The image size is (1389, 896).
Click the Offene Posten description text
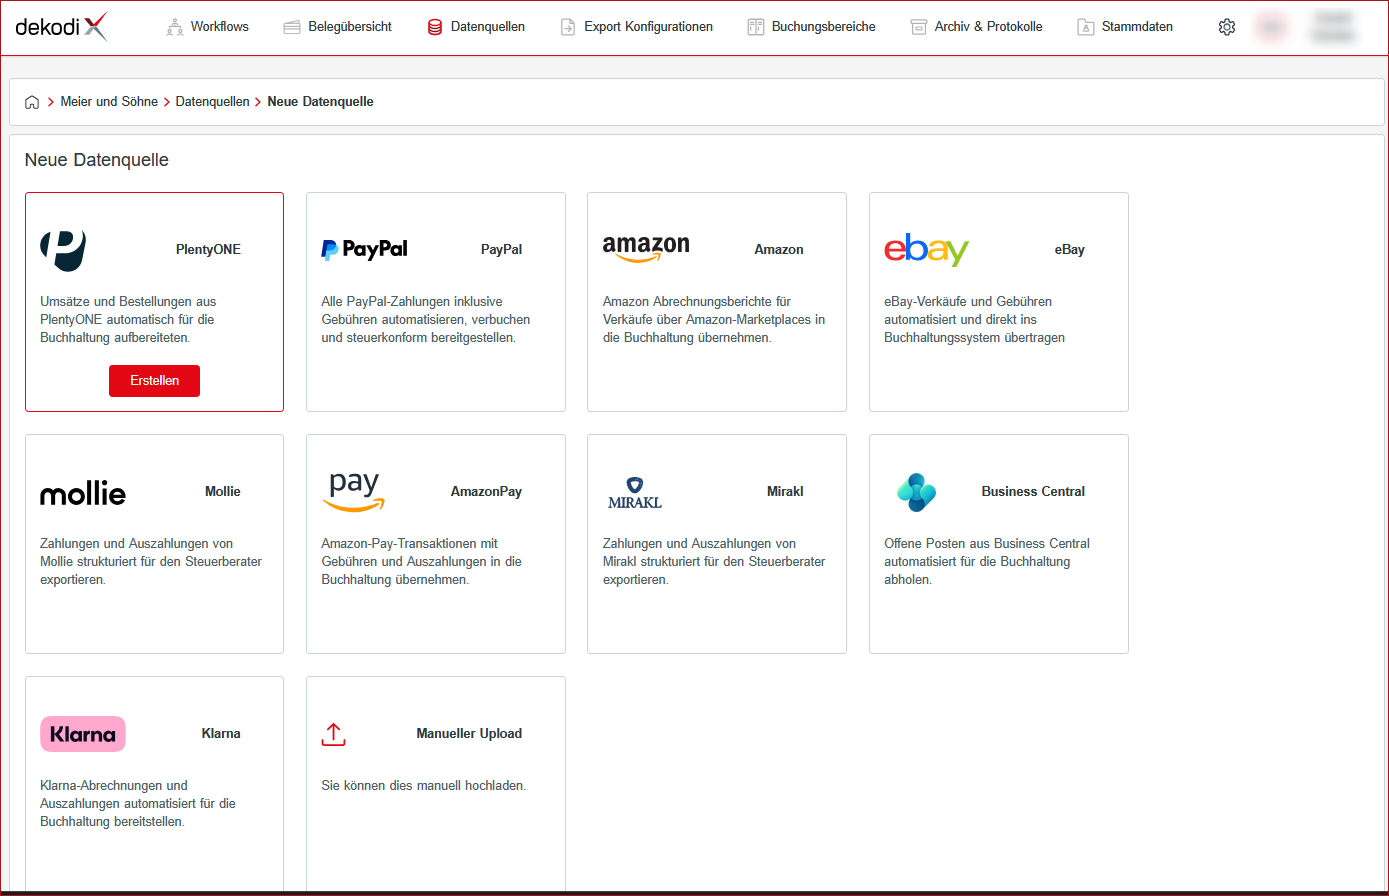(x=987, y=562)
